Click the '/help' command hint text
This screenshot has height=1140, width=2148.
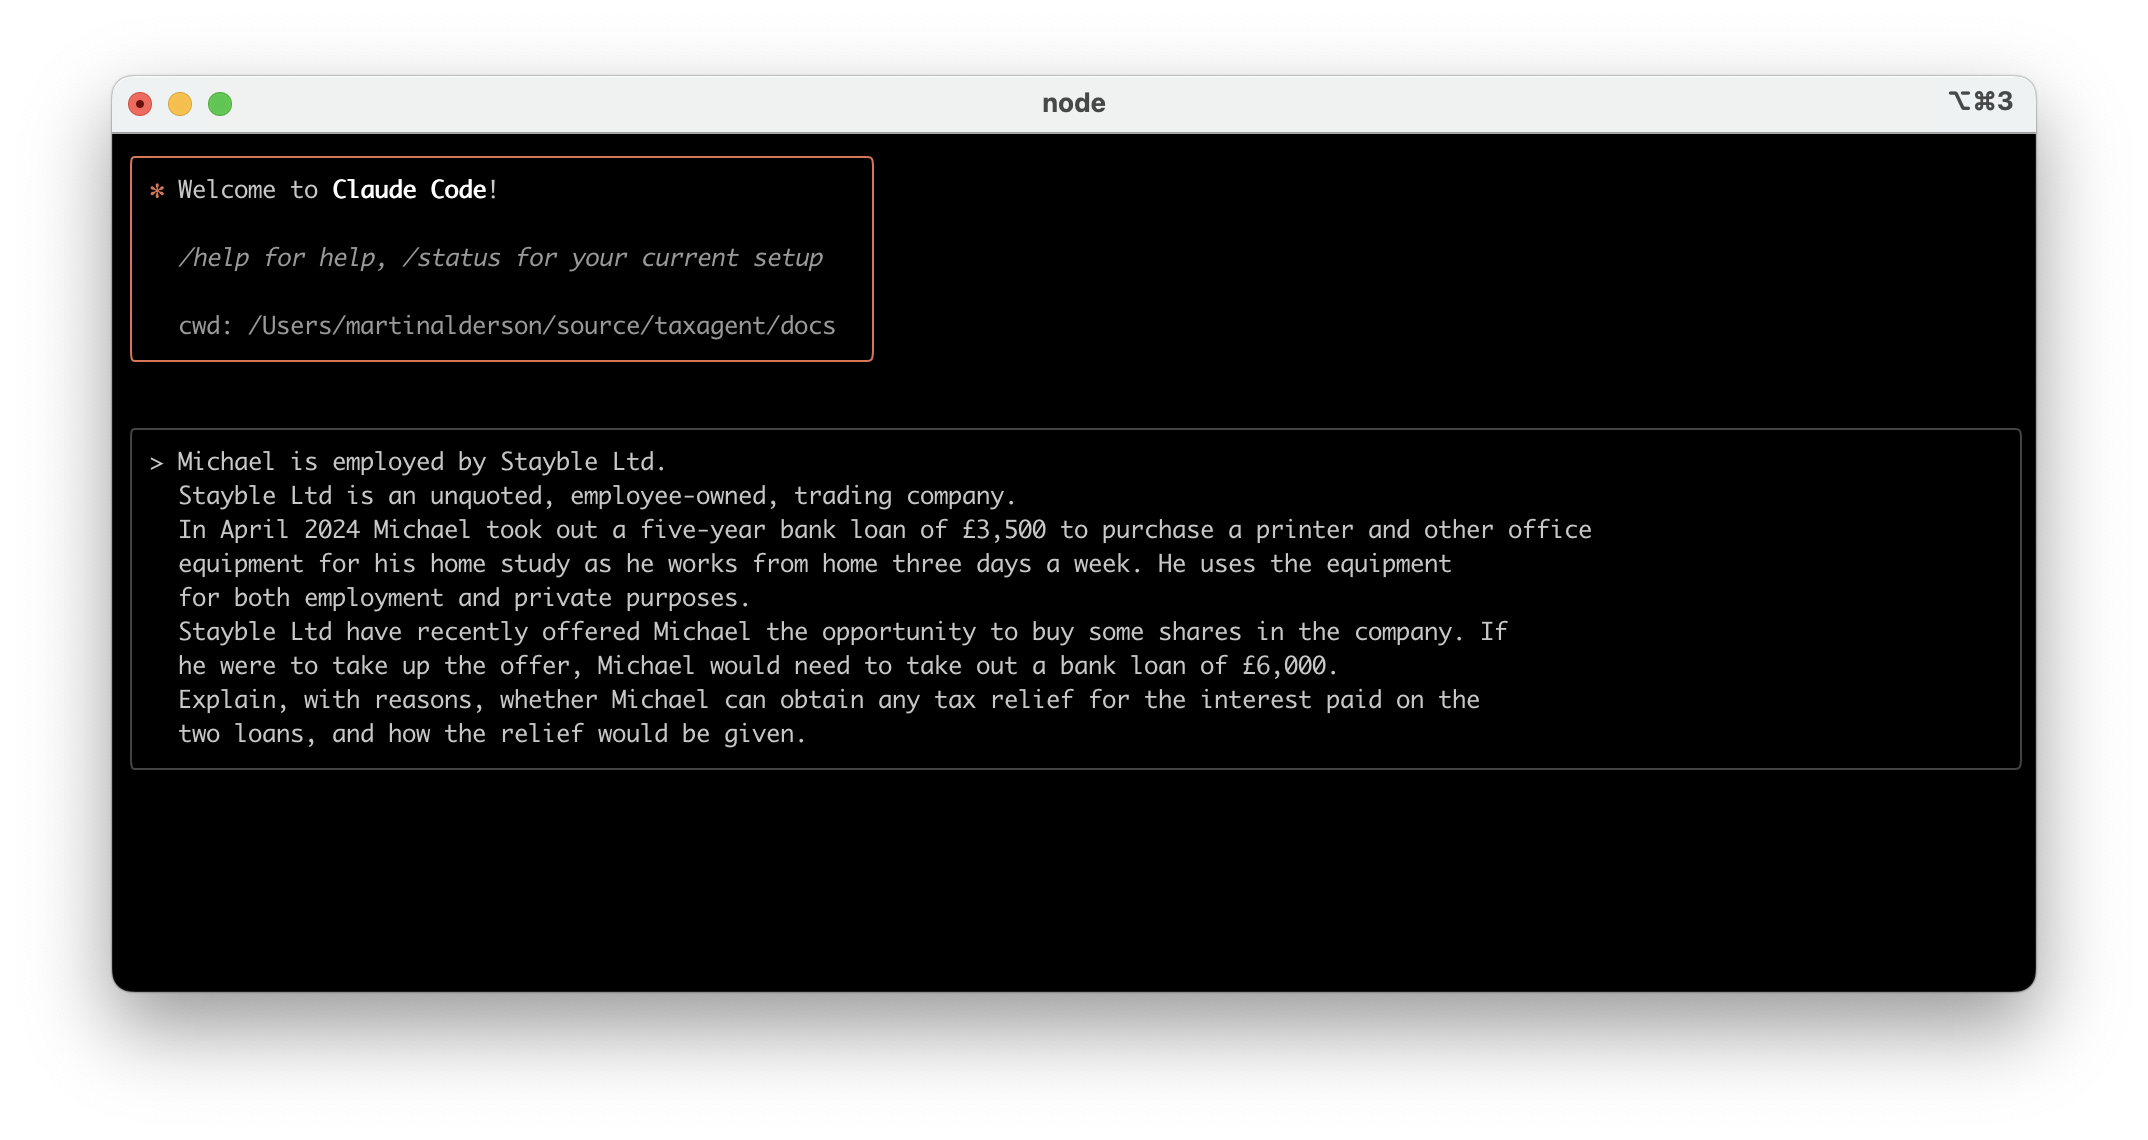point(213,258)
